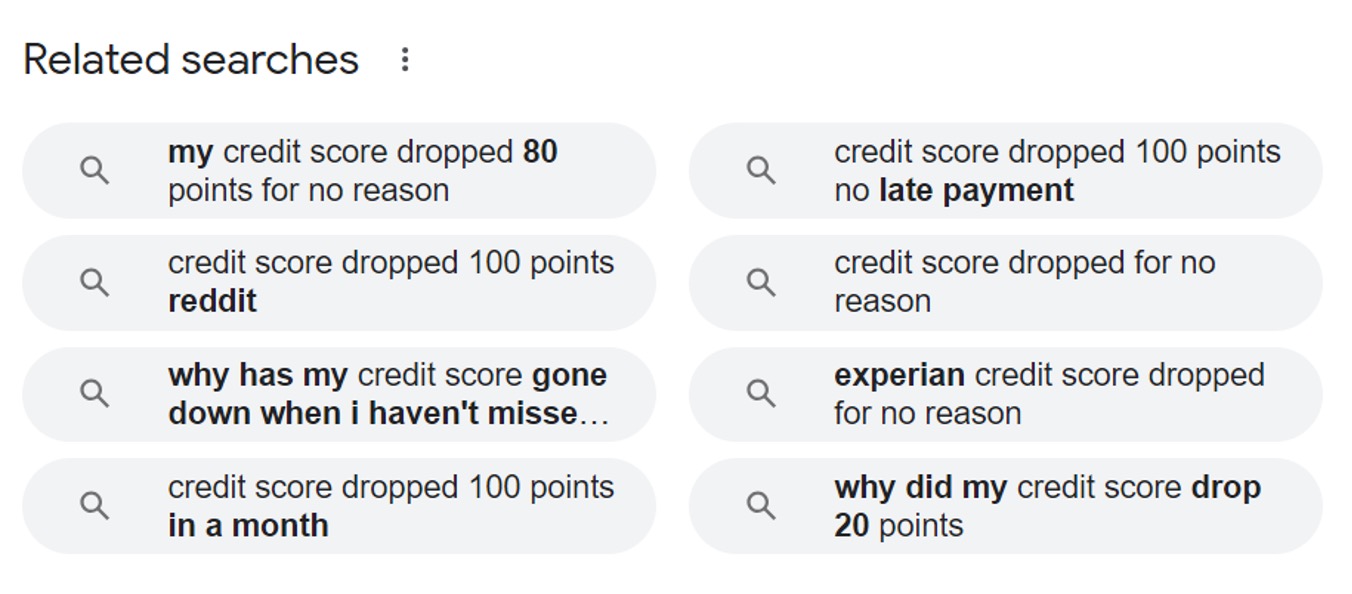Select 'credit score dropped 100 points reddit' suggestion
The width and height of the screenshot is (1352, 594).
[390, 282]
